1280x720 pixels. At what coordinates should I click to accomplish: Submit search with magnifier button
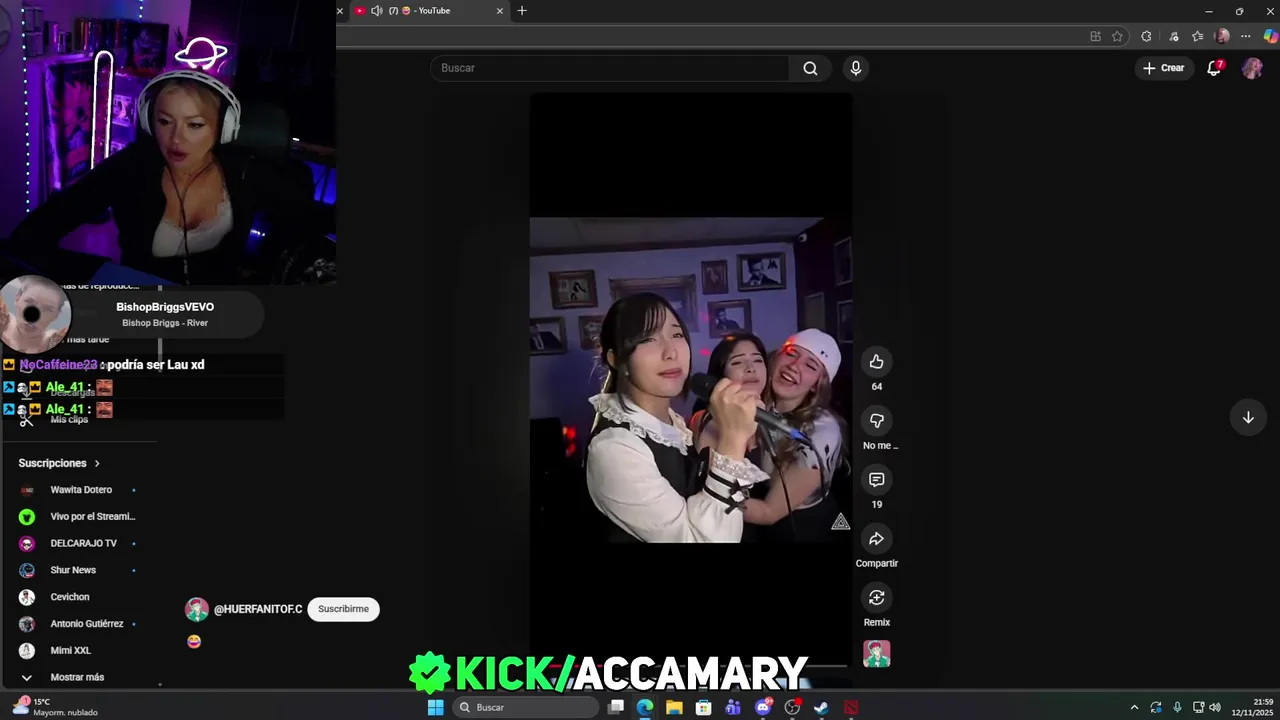pyautogui.click(x=810, y=68)
